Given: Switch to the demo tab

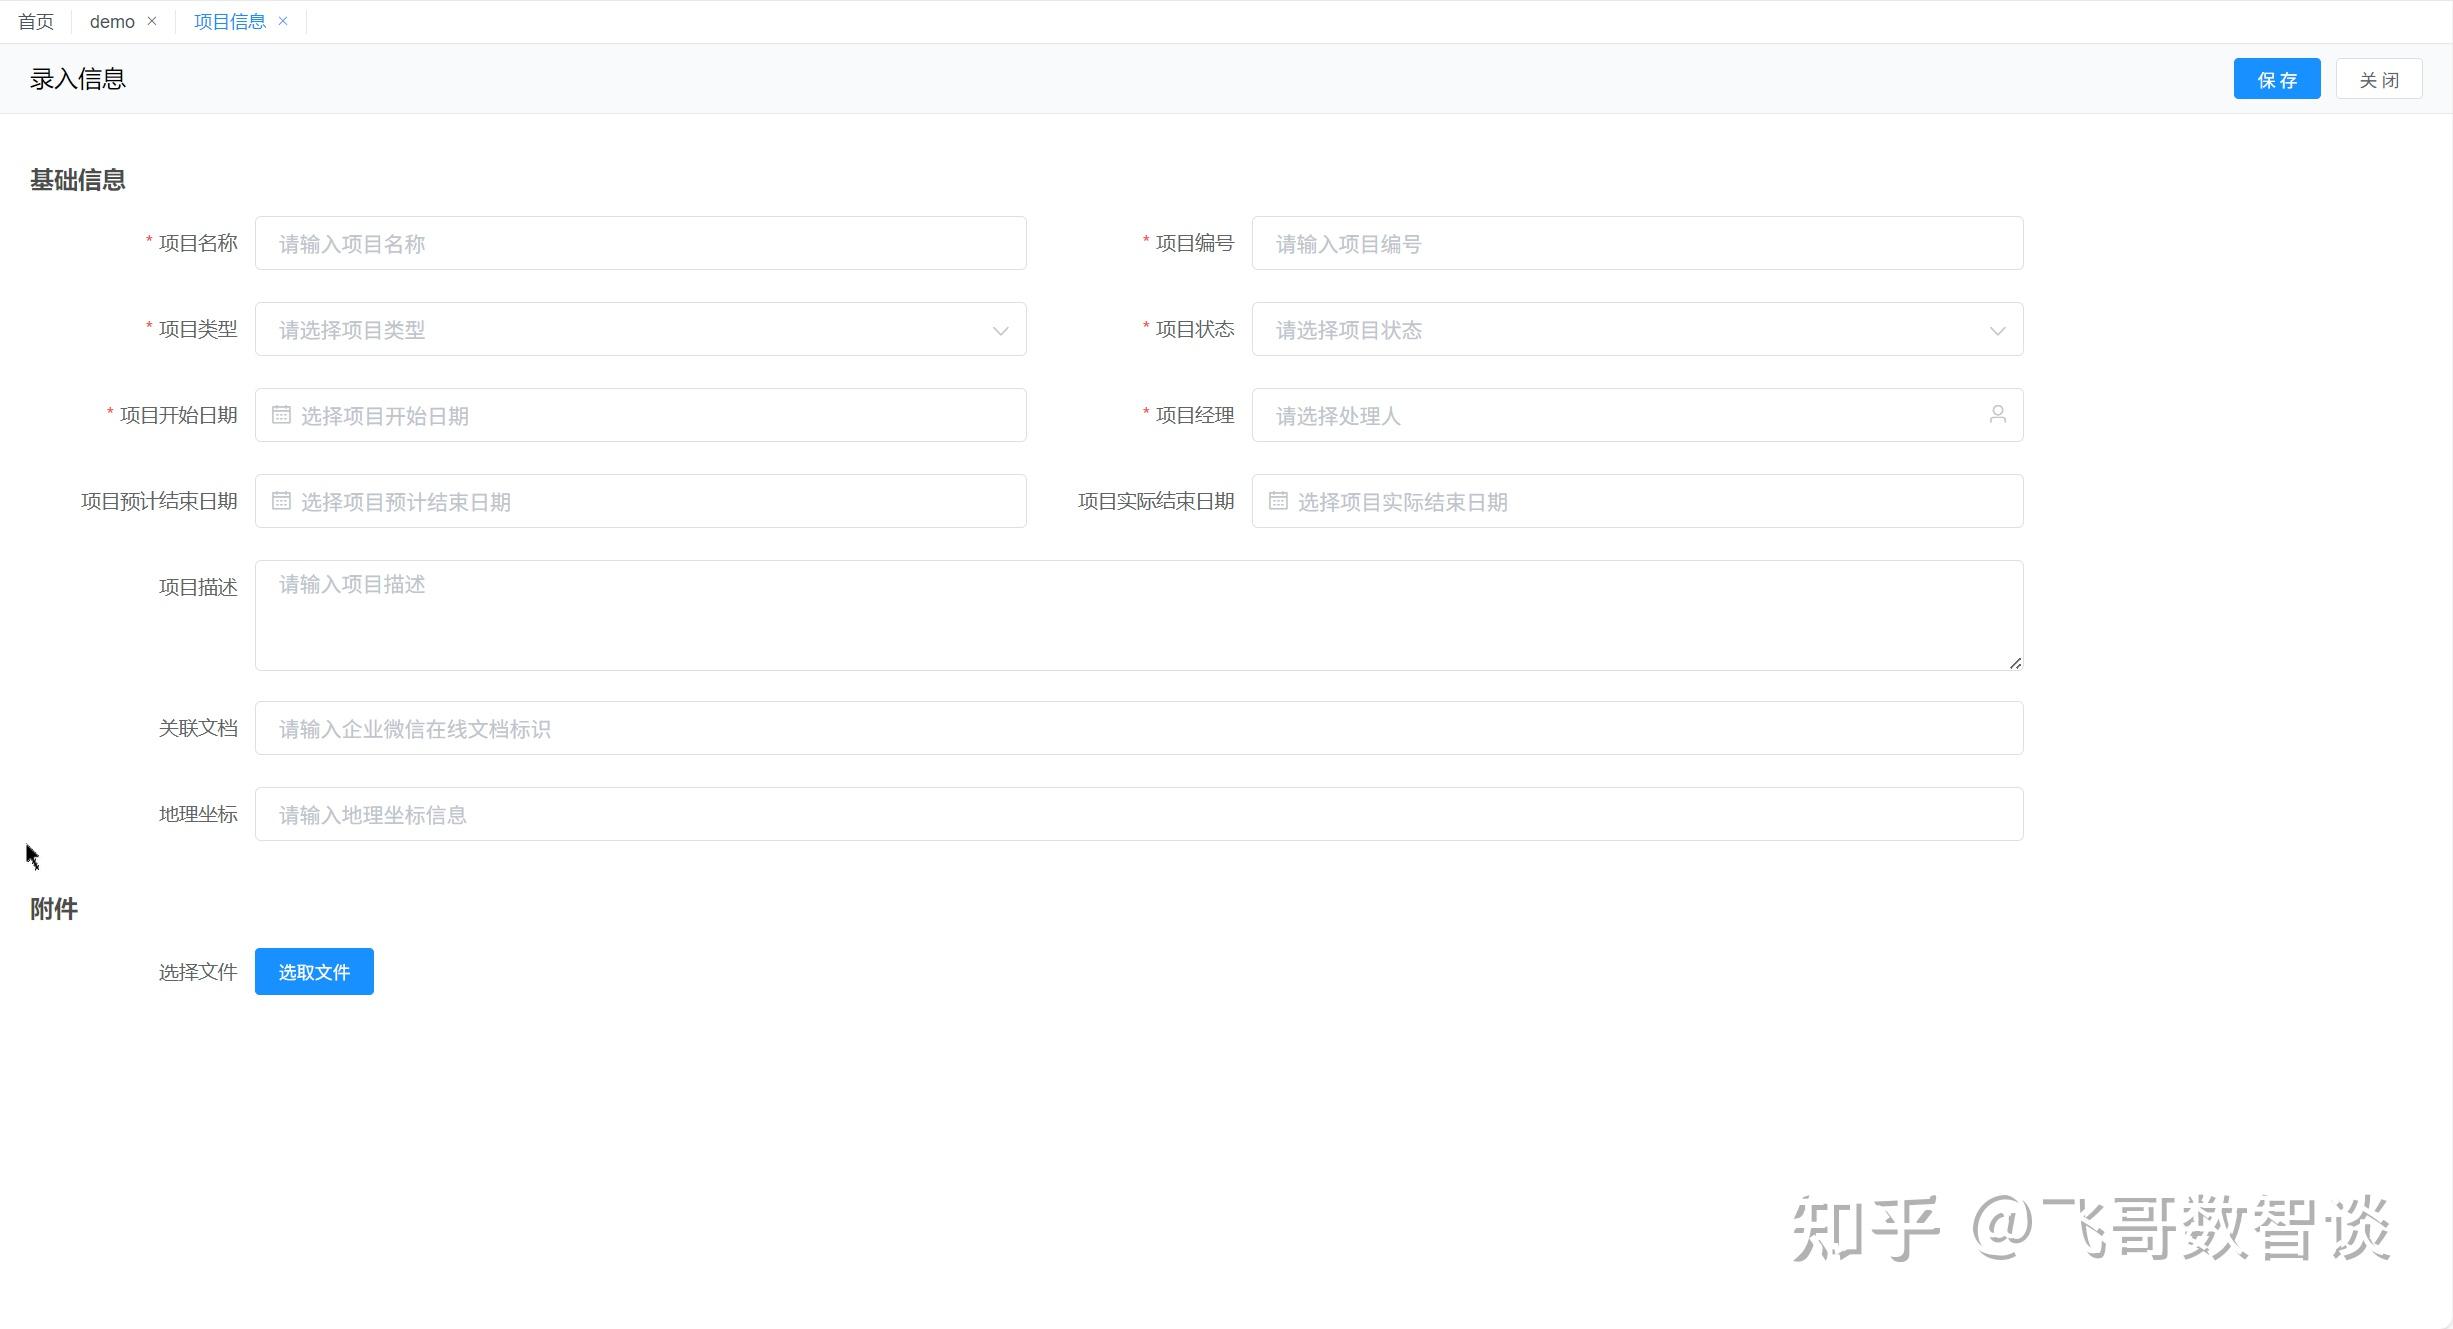Looking at the screenshot, I should [x=112, y=22].
